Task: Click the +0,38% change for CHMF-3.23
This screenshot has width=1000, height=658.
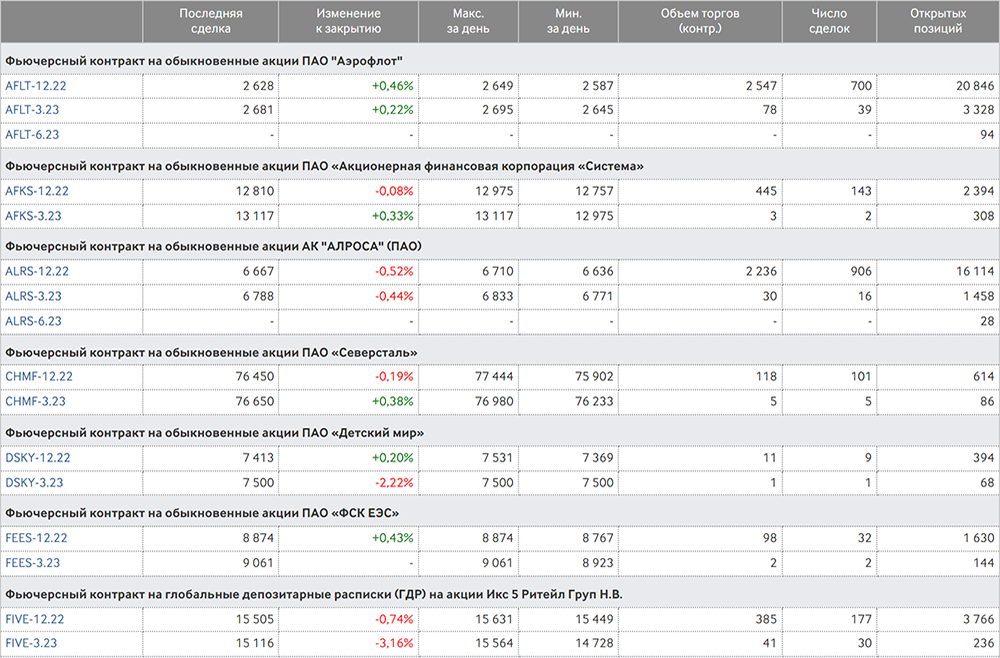Action: 393,402
